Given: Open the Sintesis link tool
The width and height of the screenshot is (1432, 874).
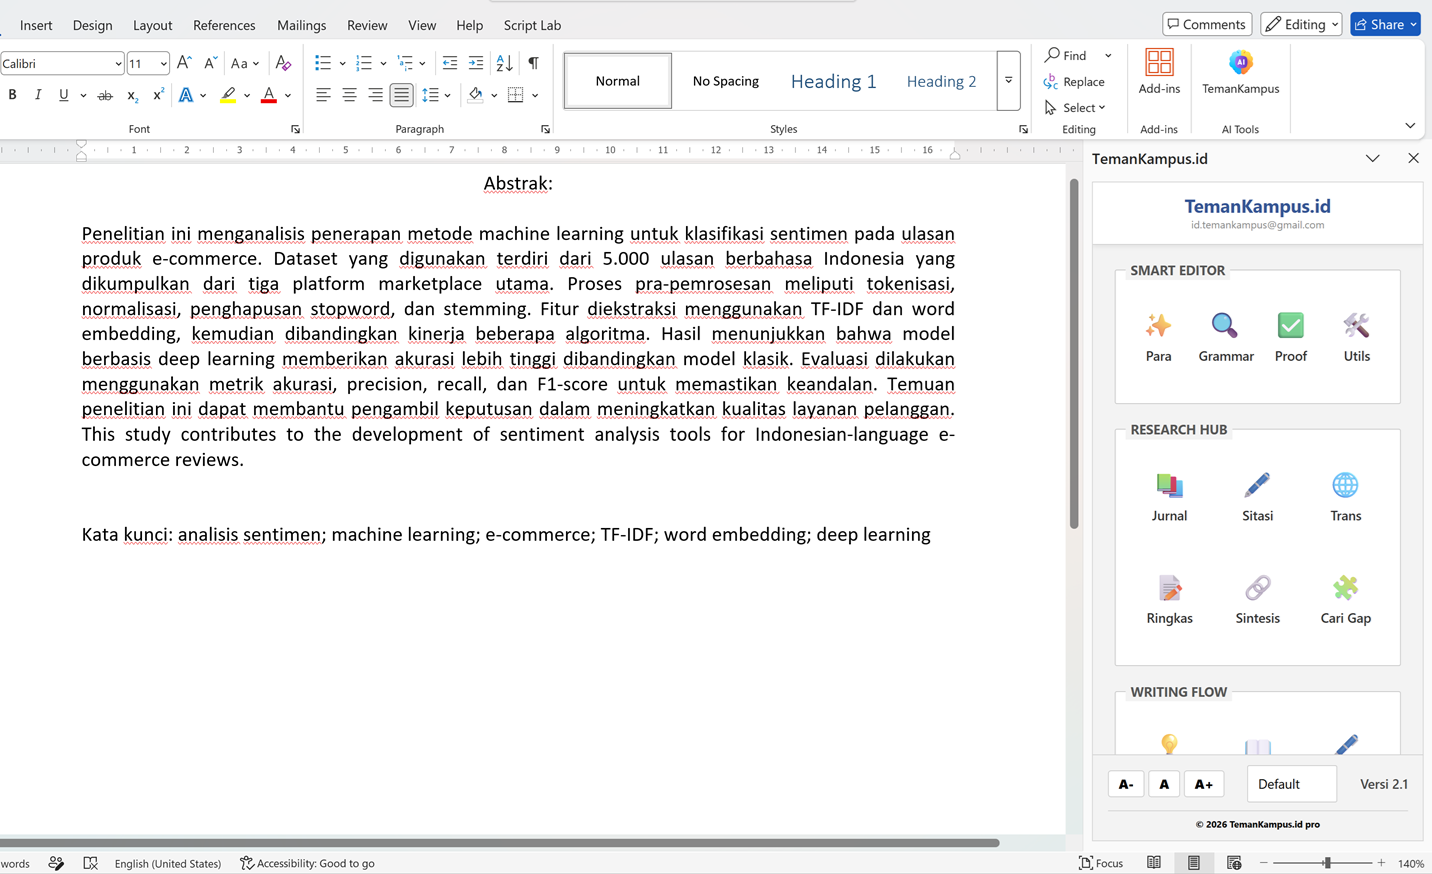Looking at the screenshot, I should pyautogui.click(x=1257, y=599).
